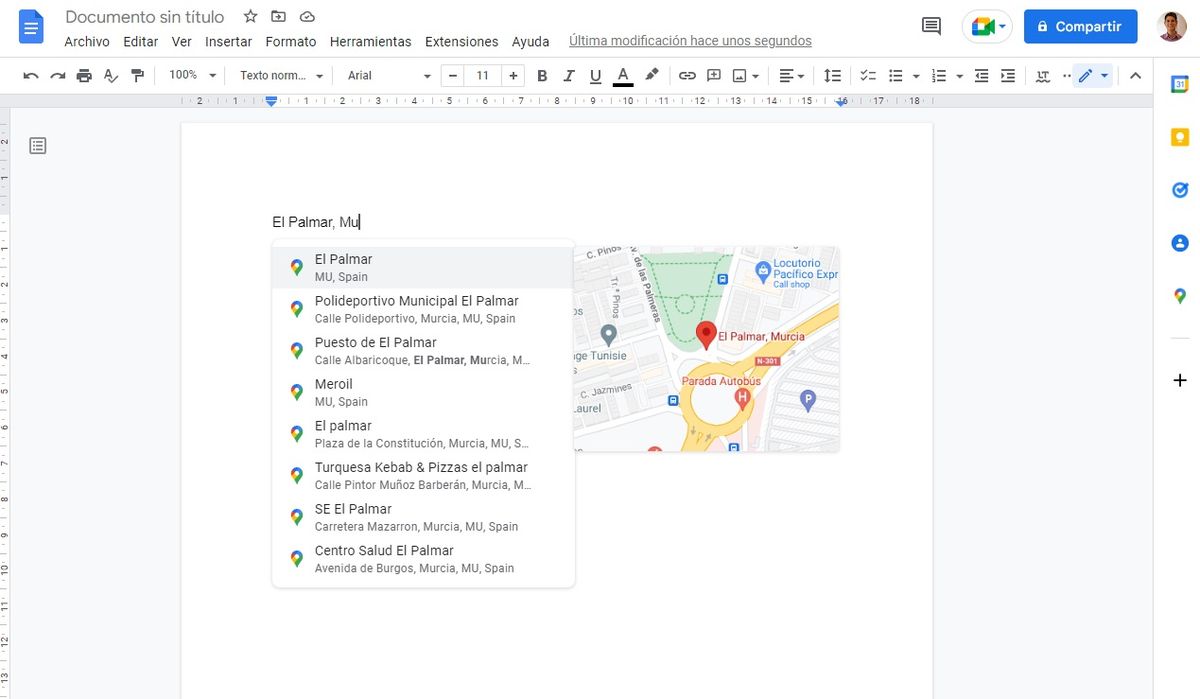Click the undo arrow
1200x699 pixels.
31,75
